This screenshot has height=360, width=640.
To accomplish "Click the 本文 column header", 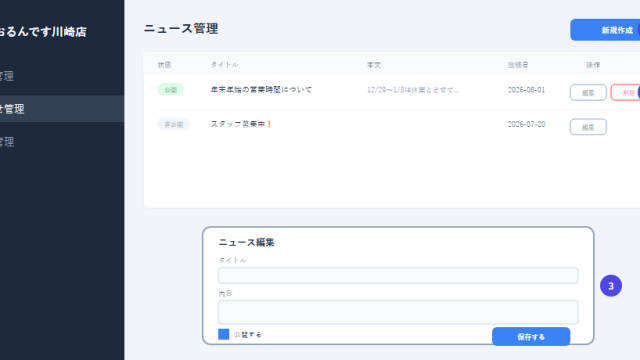I will 374,65.
